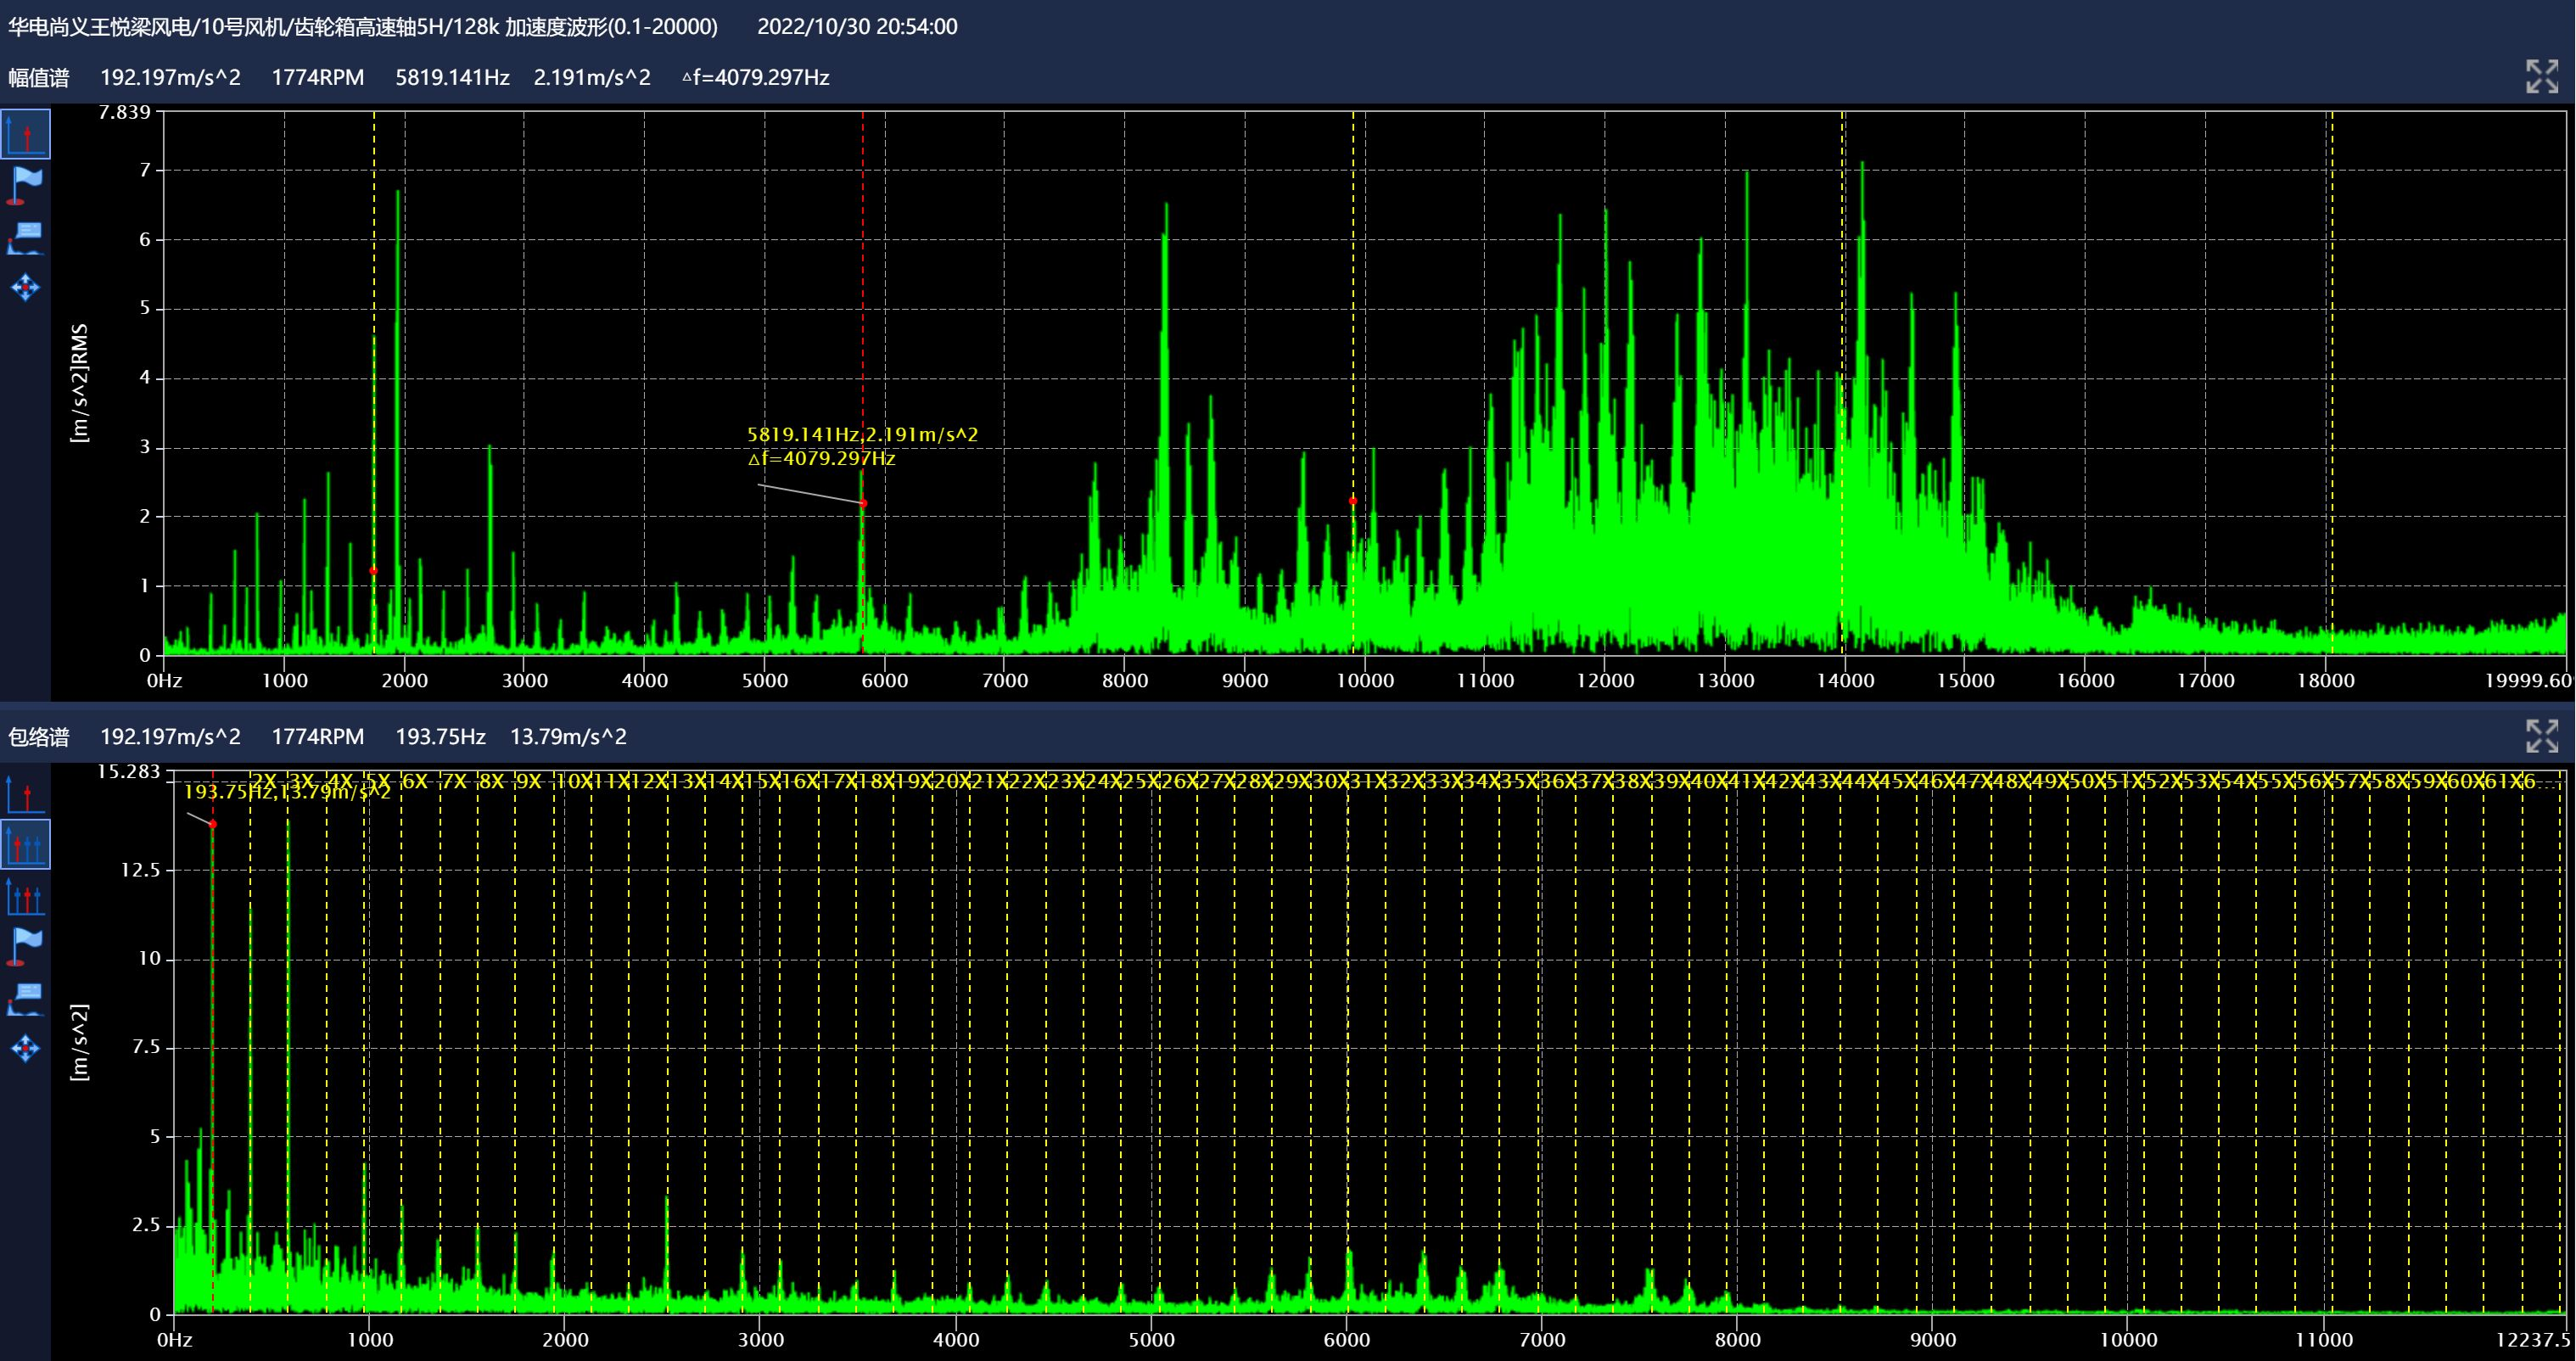Screen dimensions: 2576x1361
Task: Select sideband cursor tool in envelope spectrum
Action: point(25,897)
